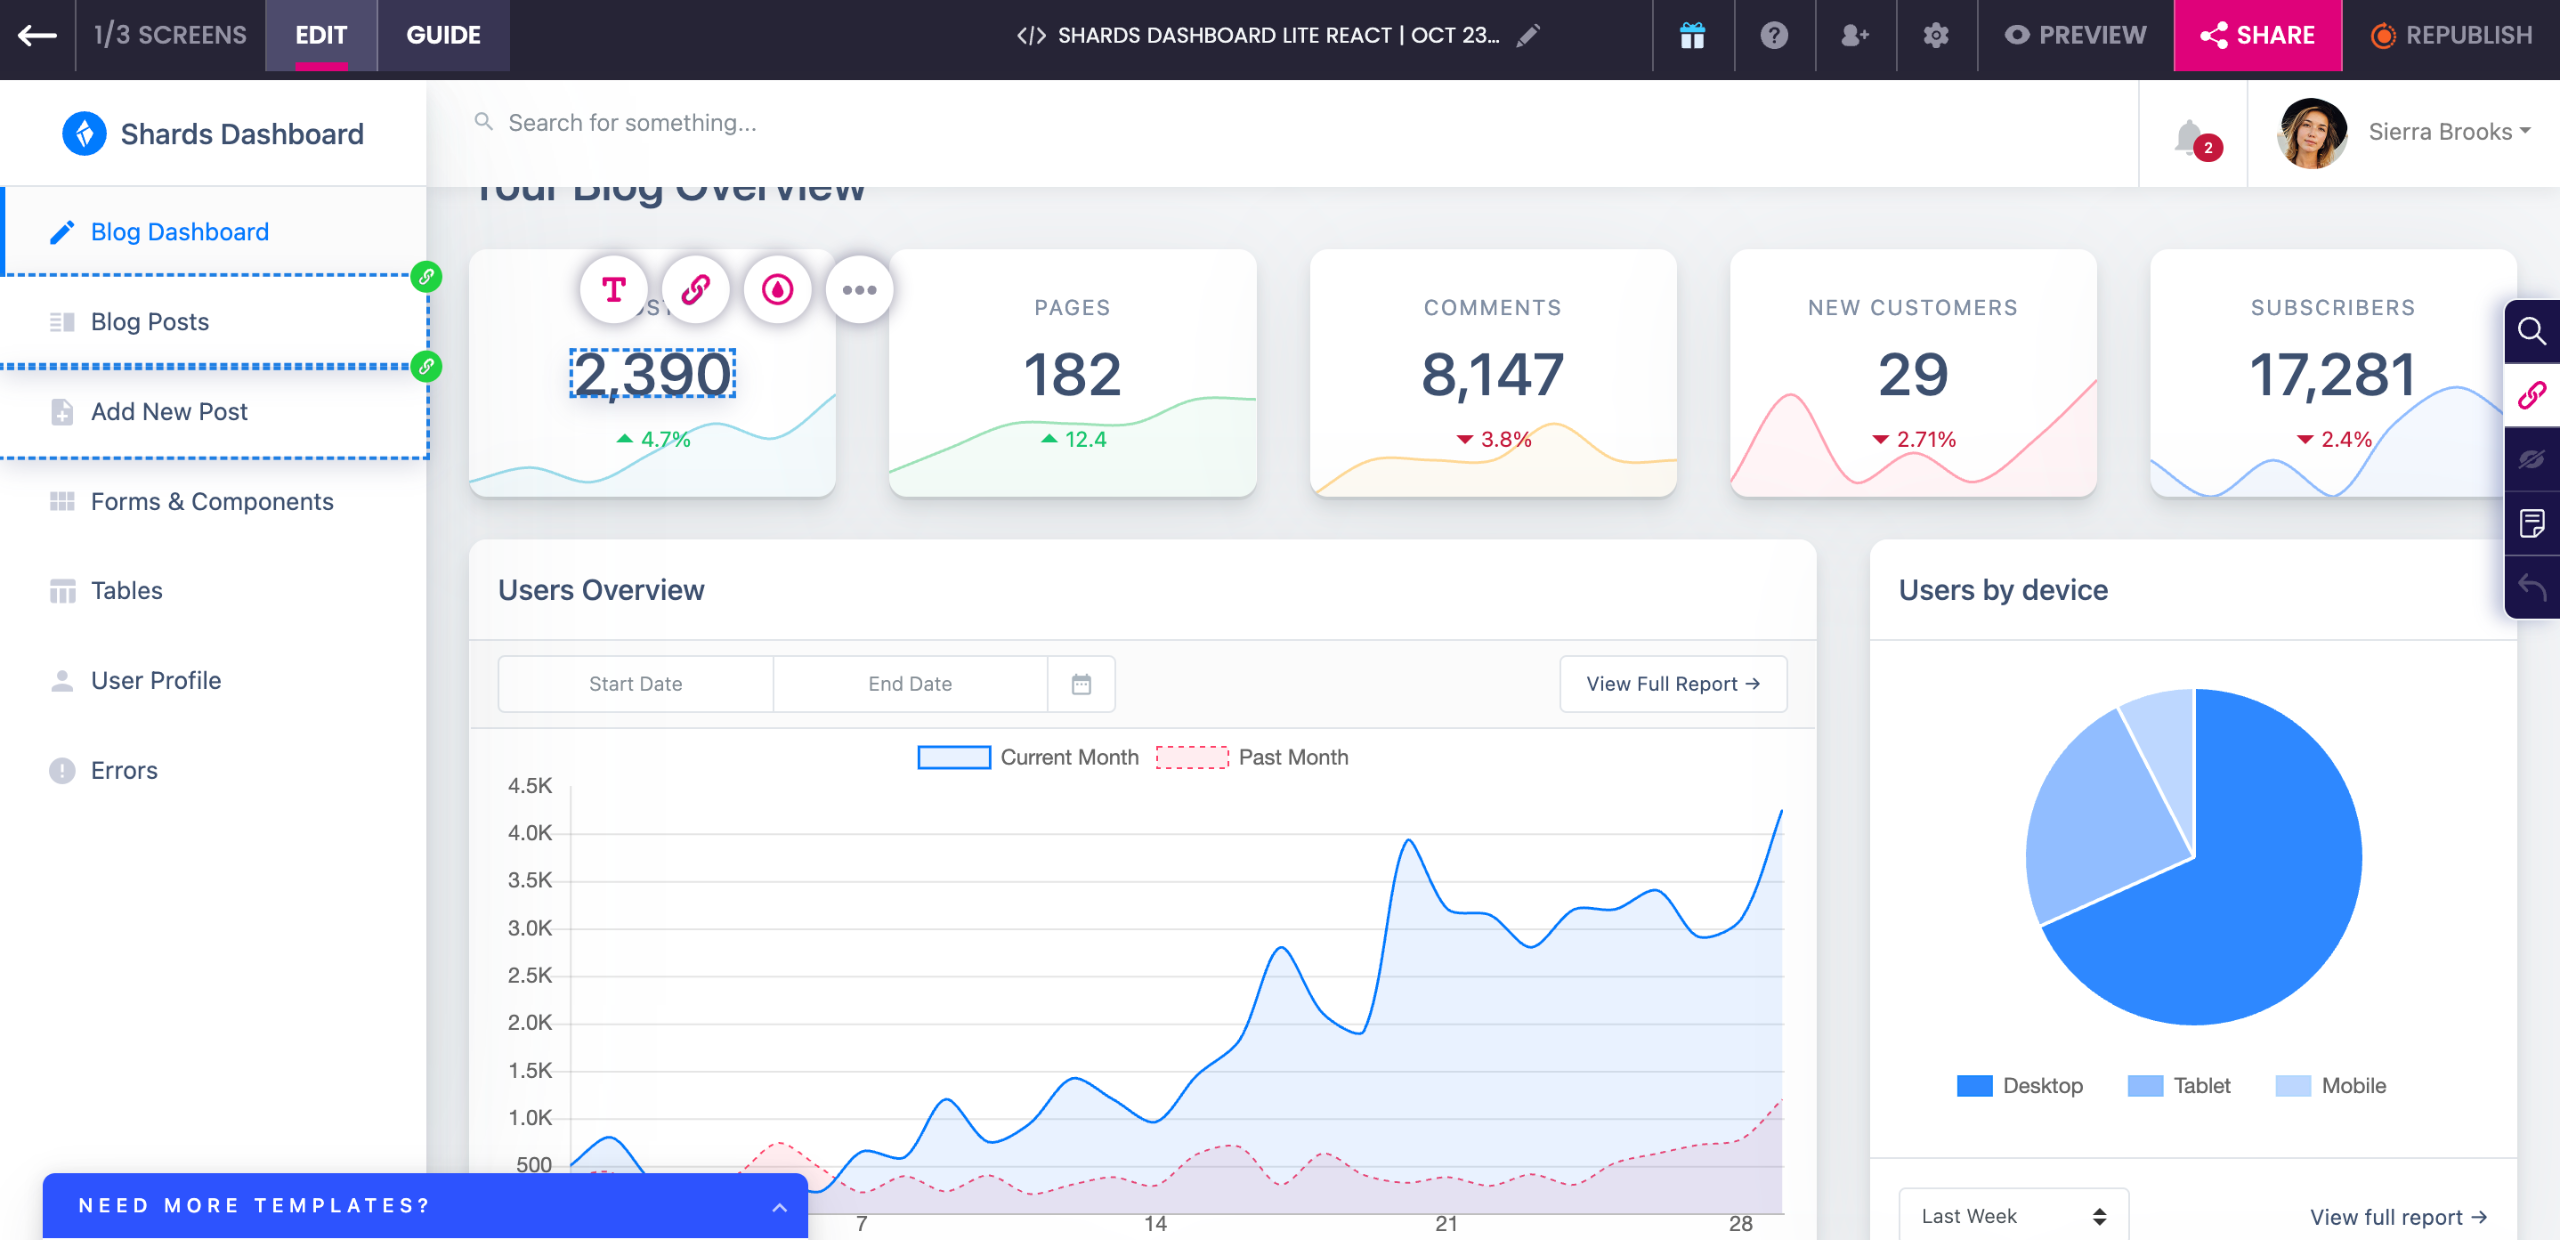Image resolution: width=2560 pixels, height=1240 pixels.
Task: Open the color drop styling icon
Action: 777,290
